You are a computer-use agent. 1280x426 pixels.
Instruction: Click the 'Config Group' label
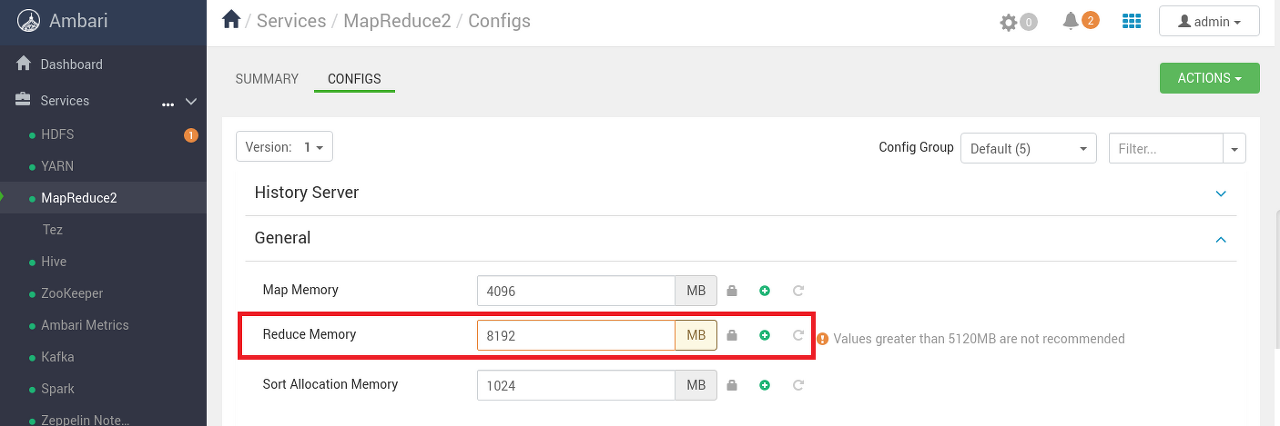click(x=916, y=147)
